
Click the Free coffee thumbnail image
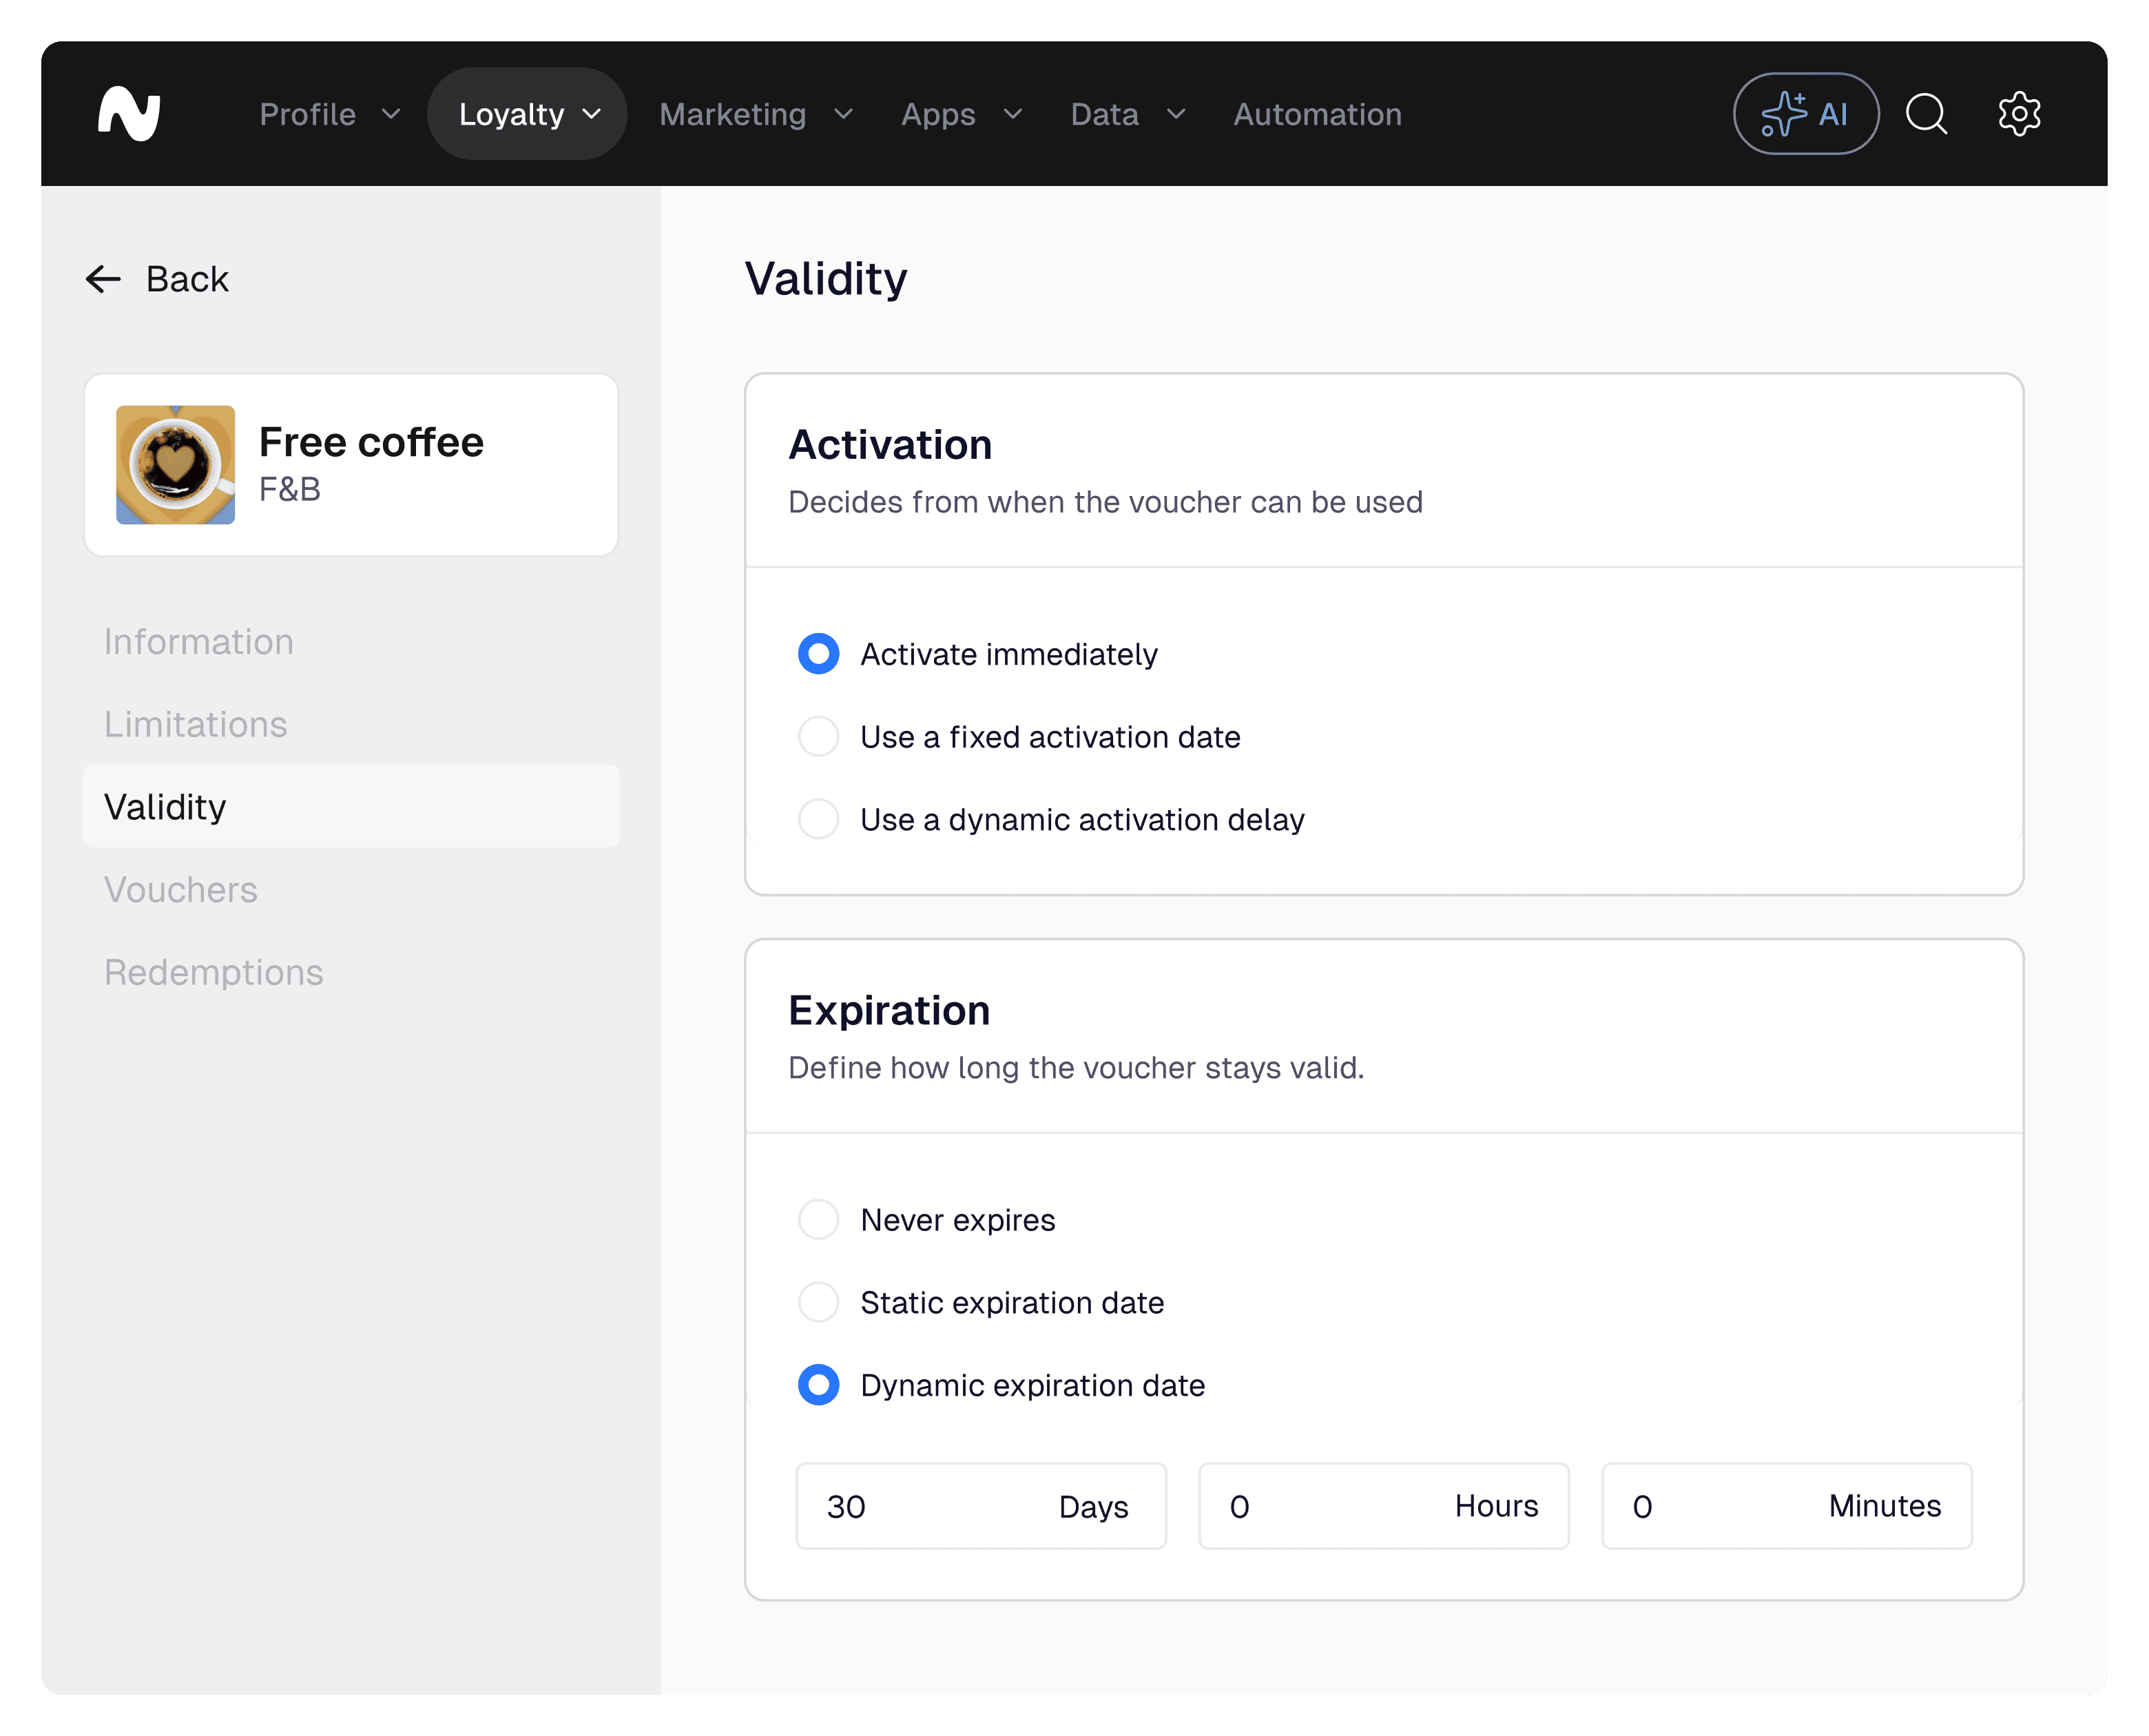pyautogui.click(x=176, y=465)
